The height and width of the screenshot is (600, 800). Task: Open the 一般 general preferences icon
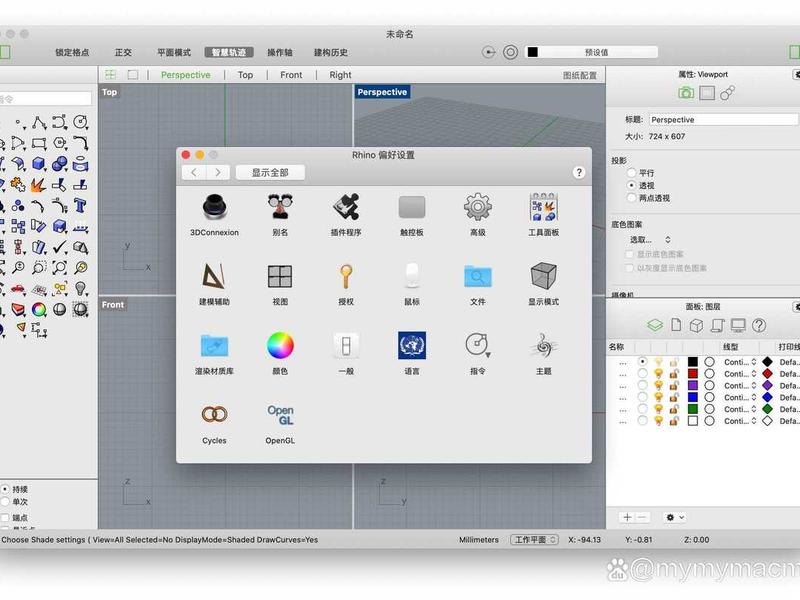point(346,345)
